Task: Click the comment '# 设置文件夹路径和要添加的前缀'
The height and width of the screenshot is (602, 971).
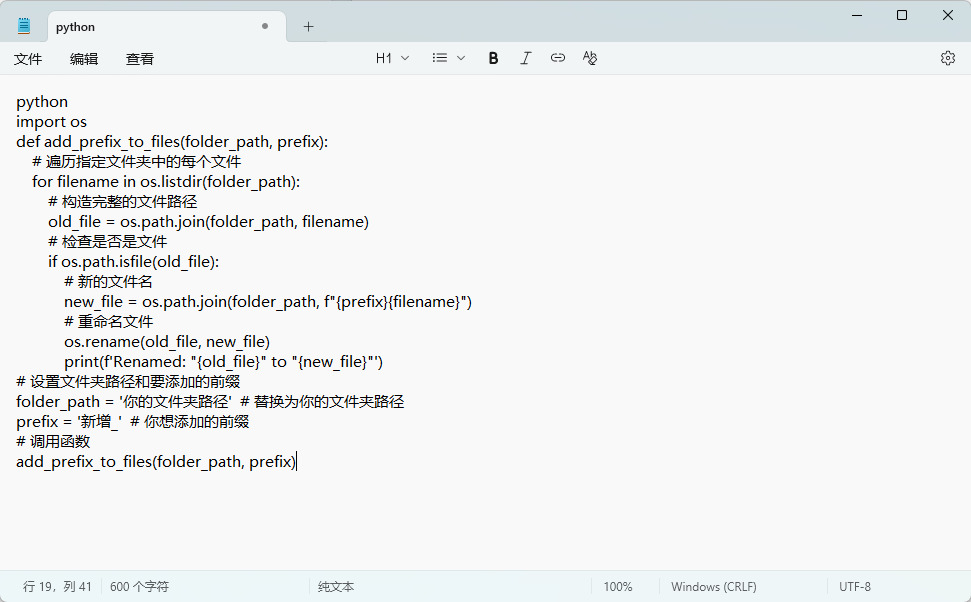Action: [x=128, y=382]
